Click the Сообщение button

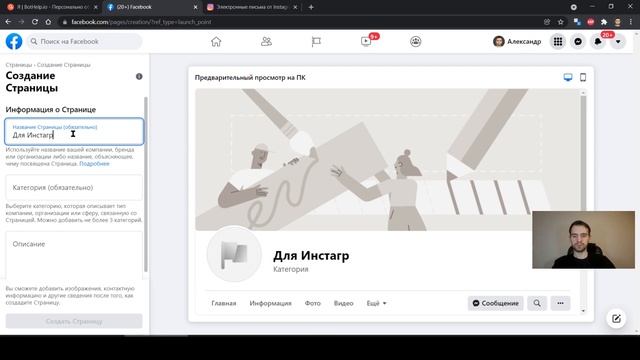[496, 303]
